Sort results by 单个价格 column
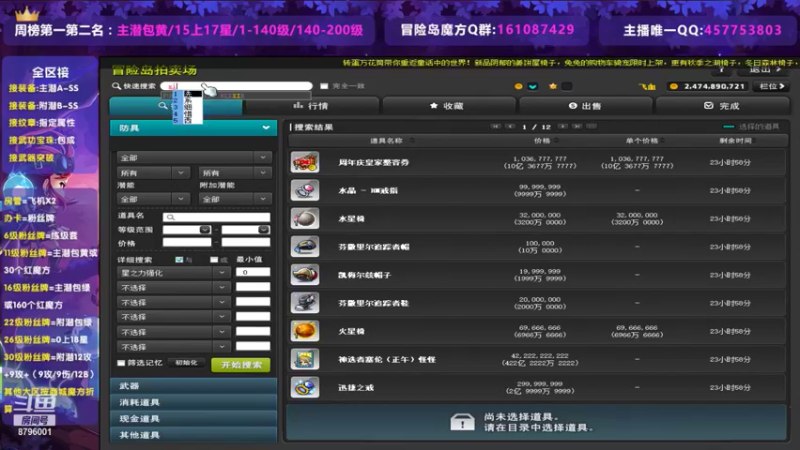The width and height of the screenshot is (800, 450). (x=645, y=140)
